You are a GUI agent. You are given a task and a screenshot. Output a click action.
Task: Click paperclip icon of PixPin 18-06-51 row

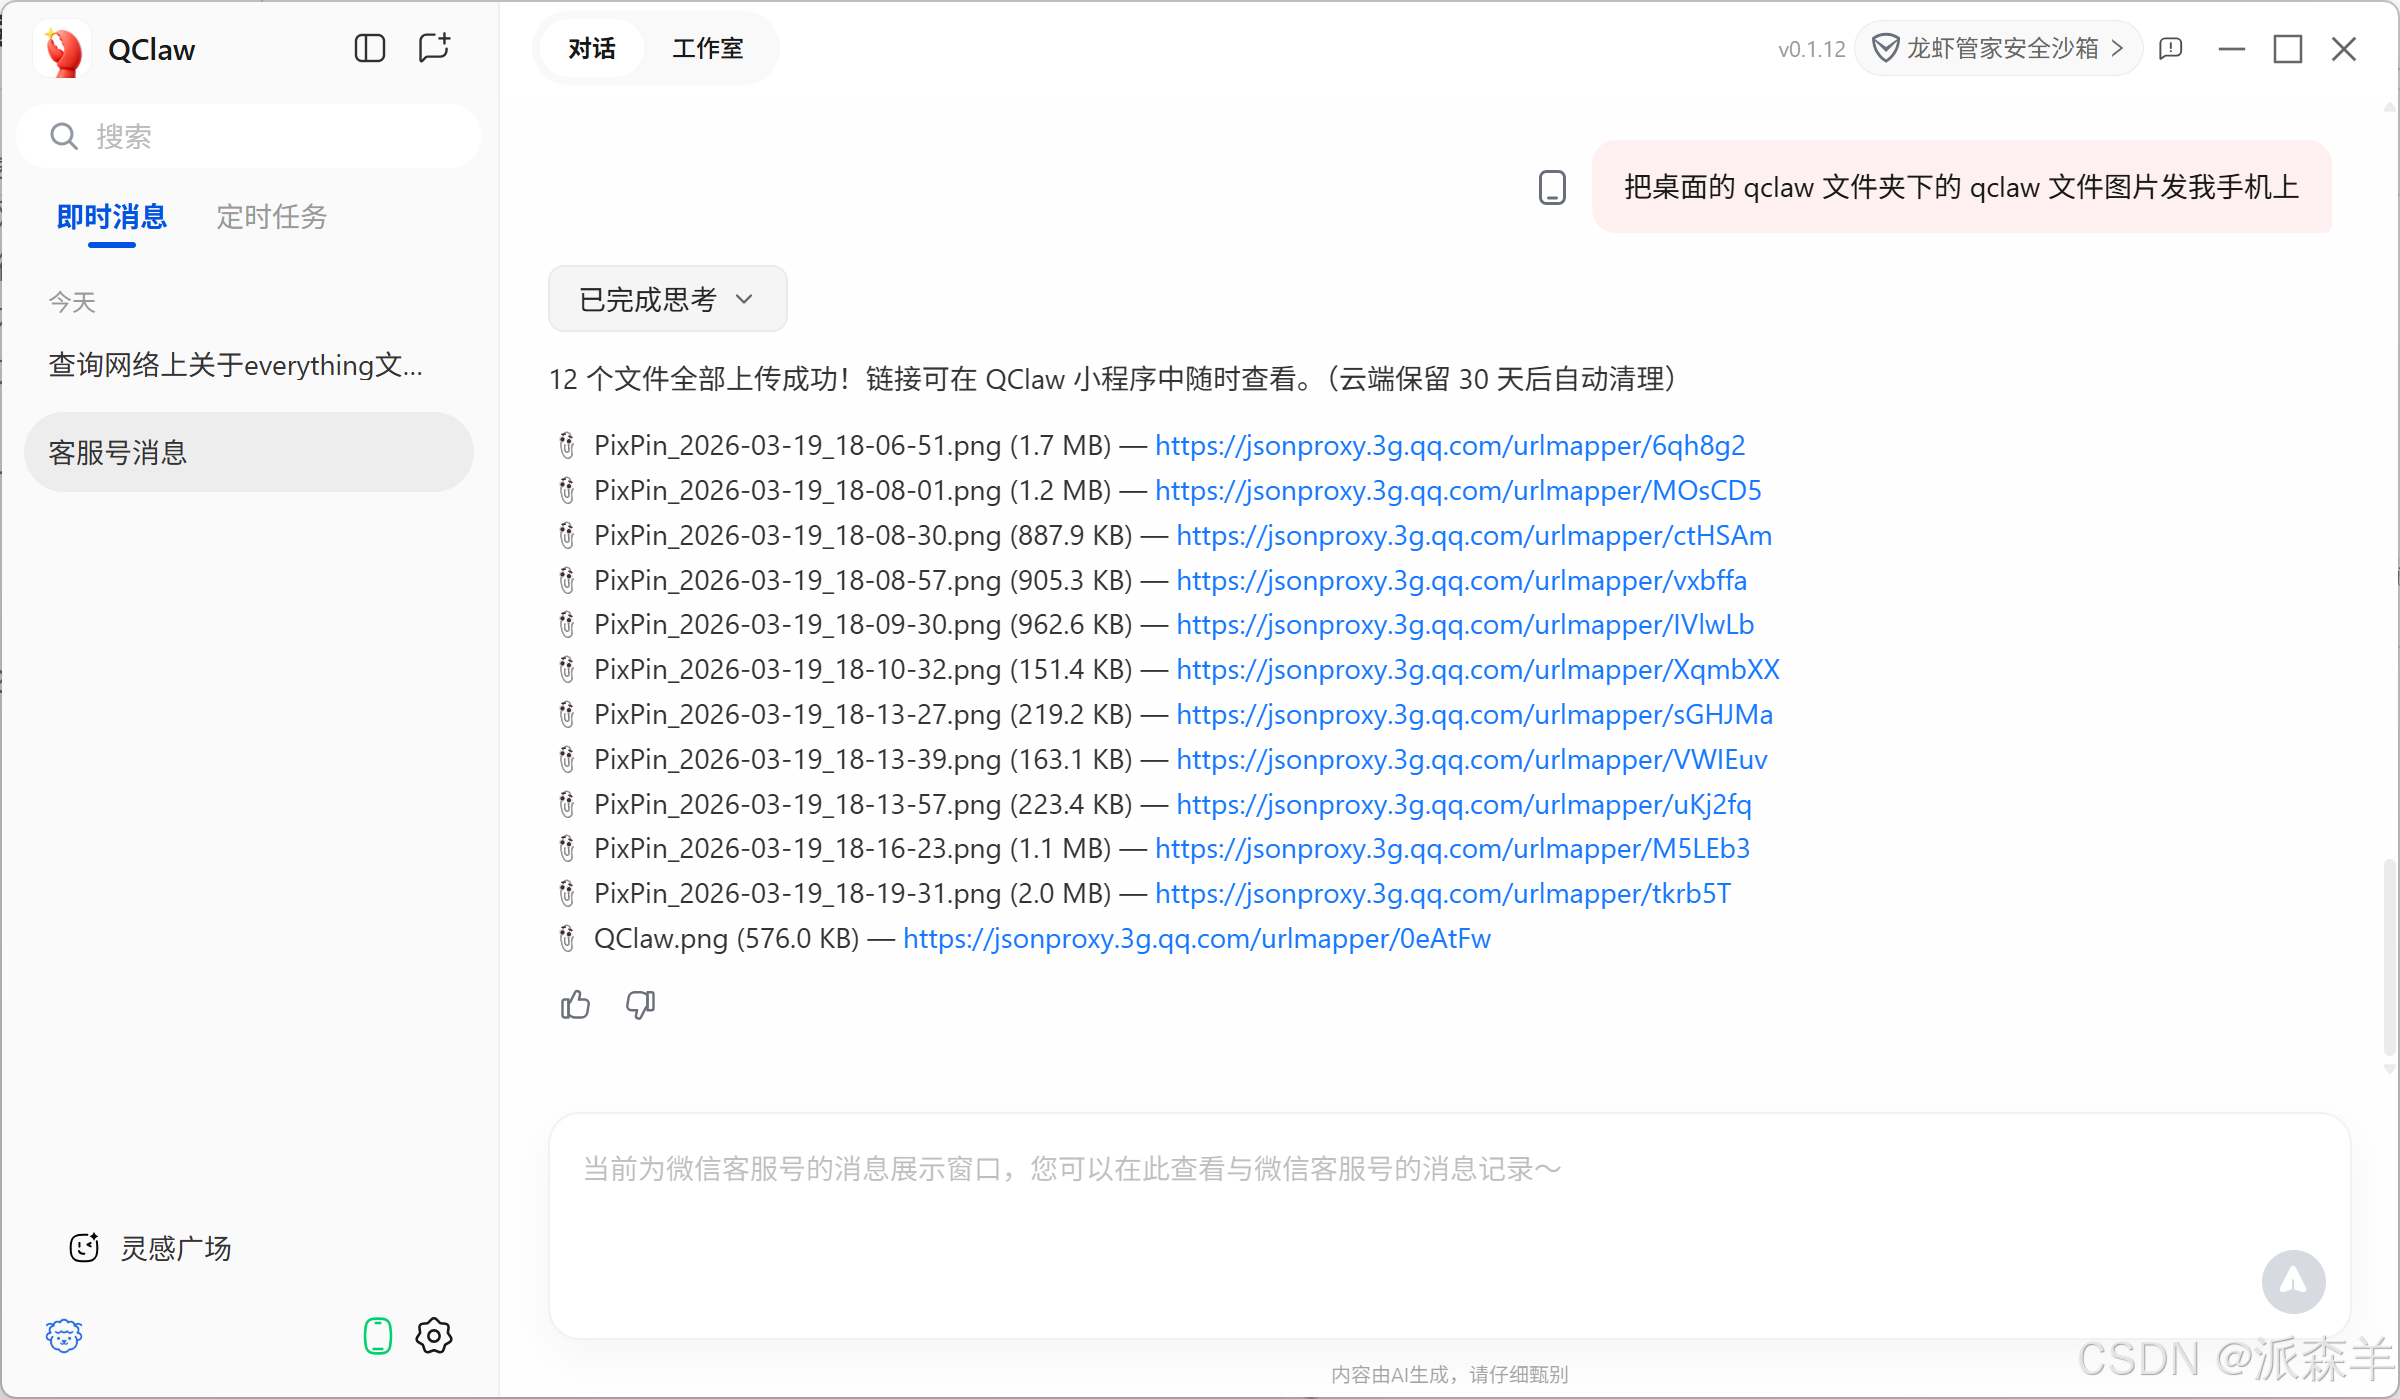click(567, 445)
